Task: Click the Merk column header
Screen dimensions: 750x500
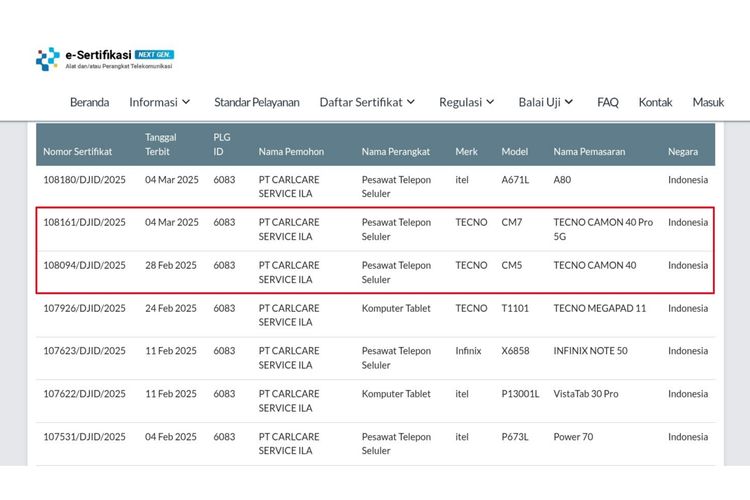Action: 466,152
